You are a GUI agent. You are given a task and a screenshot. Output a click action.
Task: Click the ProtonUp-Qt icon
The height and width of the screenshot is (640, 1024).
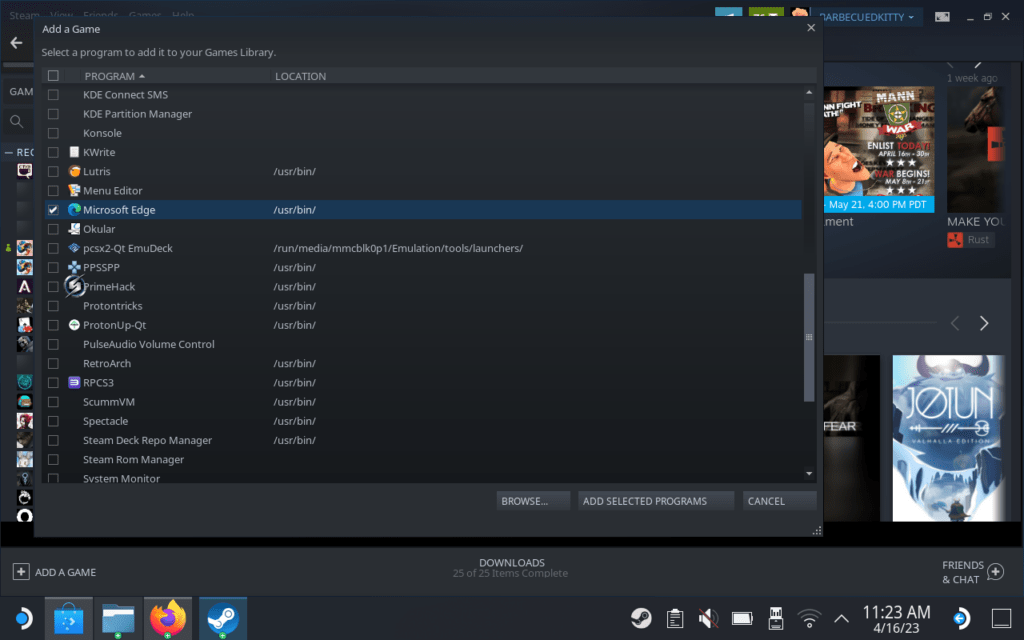click(74, 324)
